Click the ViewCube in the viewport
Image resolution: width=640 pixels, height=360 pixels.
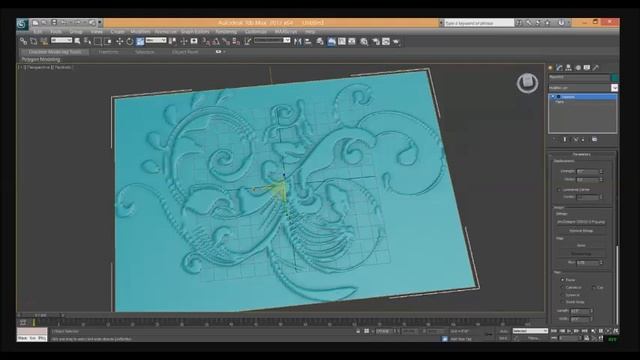click(527, 83)
